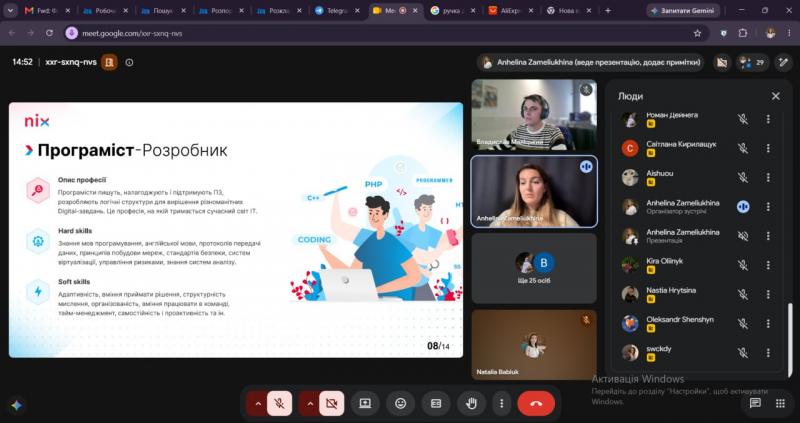This screenshot has width=800, height=423.
Task: Open the tab search dropdown arrow
Action: pyautogui.click(x=10, y=10)
